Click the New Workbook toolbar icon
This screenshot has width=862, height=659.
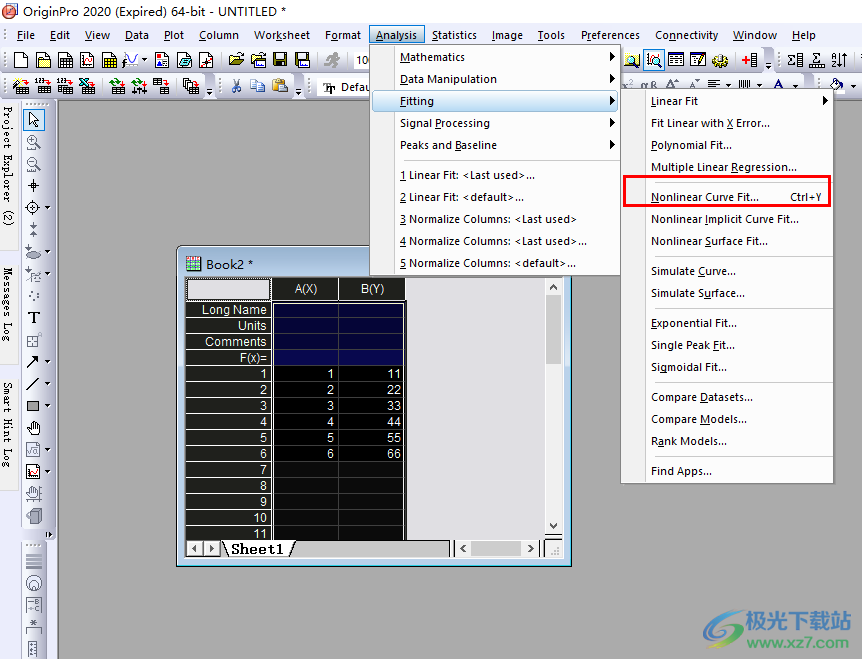click(x=65, y=60)
